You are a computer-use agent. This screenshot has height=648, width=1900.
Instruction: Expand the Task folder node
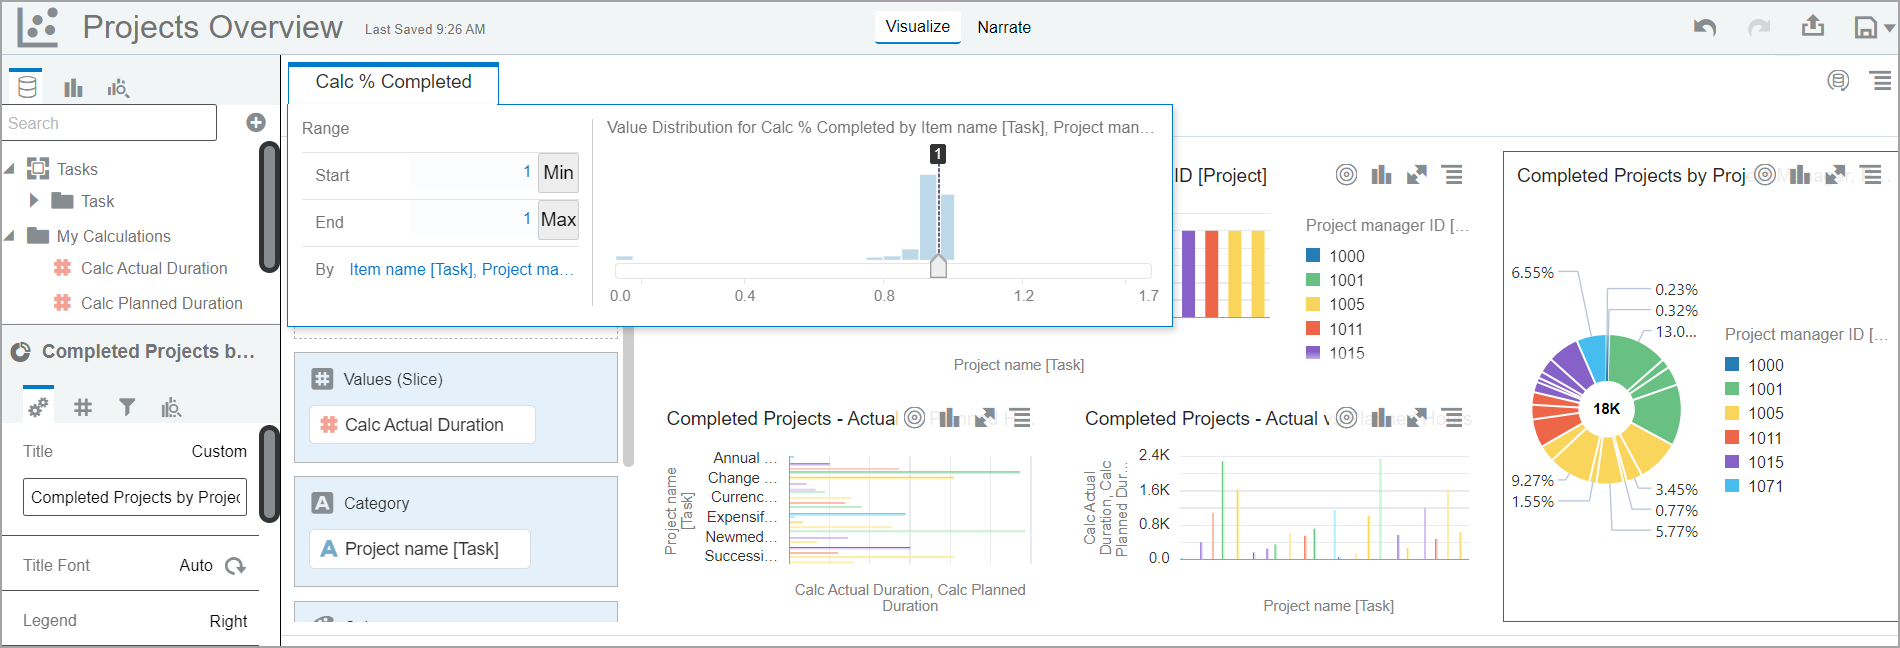pos(34,200)
